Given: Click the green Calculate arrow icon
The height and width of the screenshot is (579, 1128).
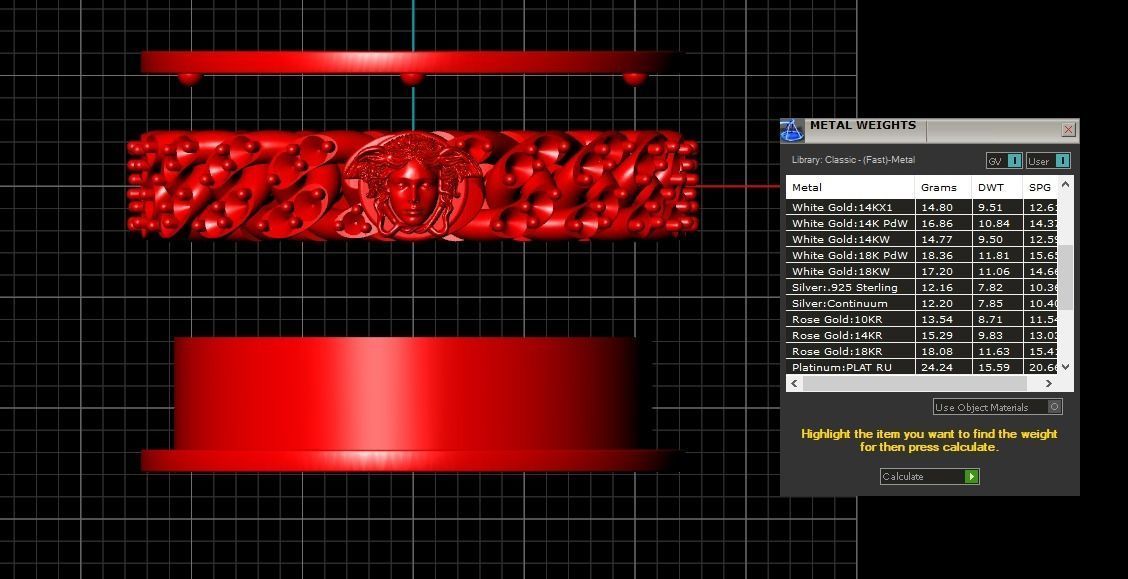Looking at the screenshot, I should (971, 476).
